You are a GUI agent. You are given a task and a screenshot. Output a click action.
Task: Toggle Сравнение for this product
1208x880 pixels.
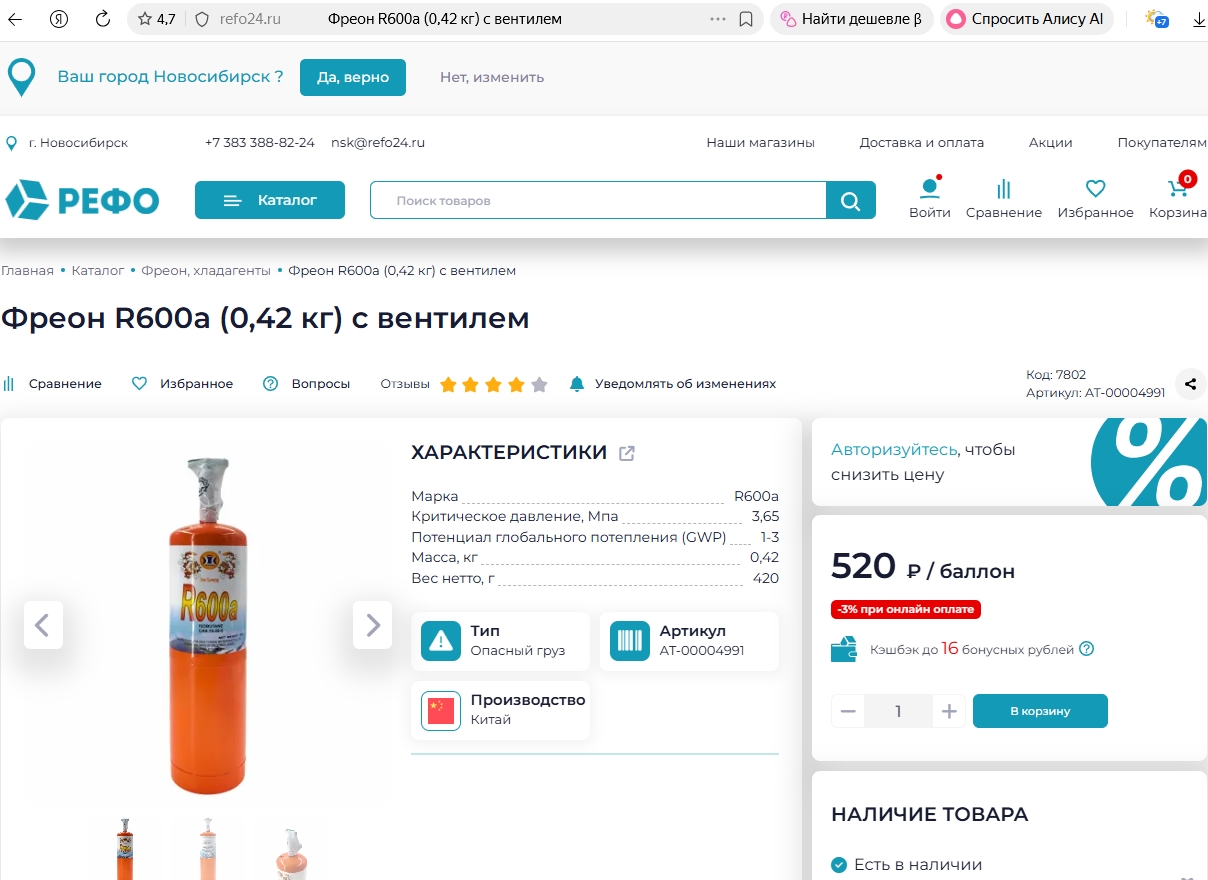tap(52, 384)
